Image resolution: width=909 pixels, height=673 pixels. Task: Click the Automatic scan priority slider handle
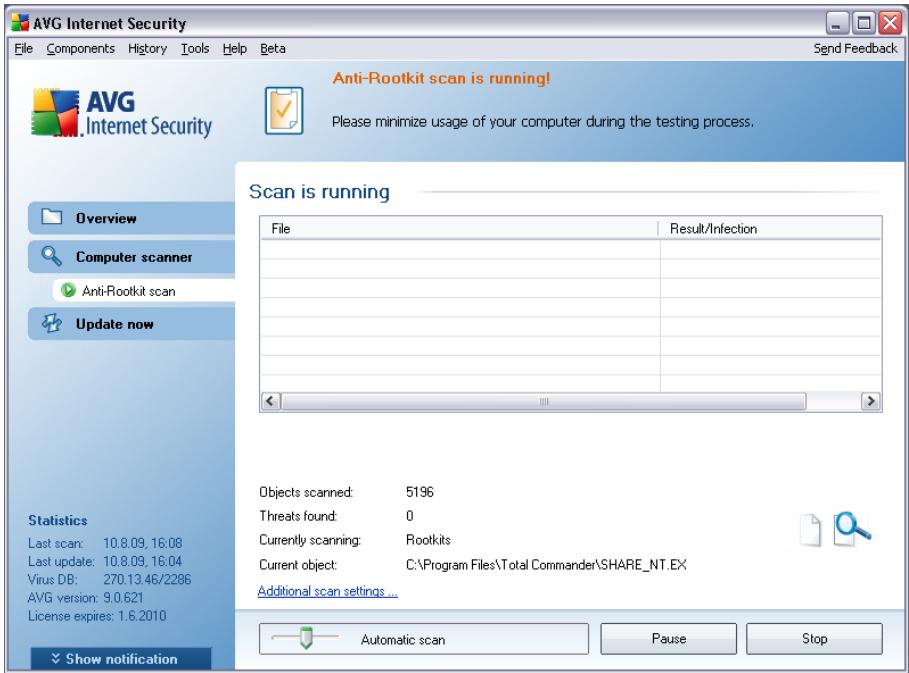click(x=306, y=638)
